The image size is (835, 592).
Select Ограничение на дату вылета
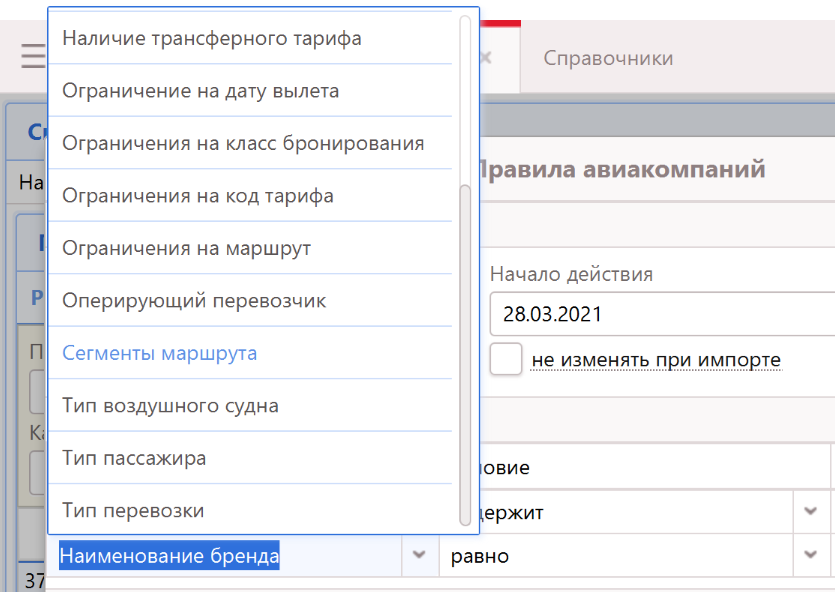(201, 91)
